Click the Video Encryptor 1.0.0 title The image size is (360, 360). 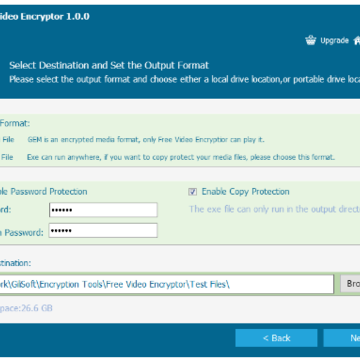click(x=45, y=16)
